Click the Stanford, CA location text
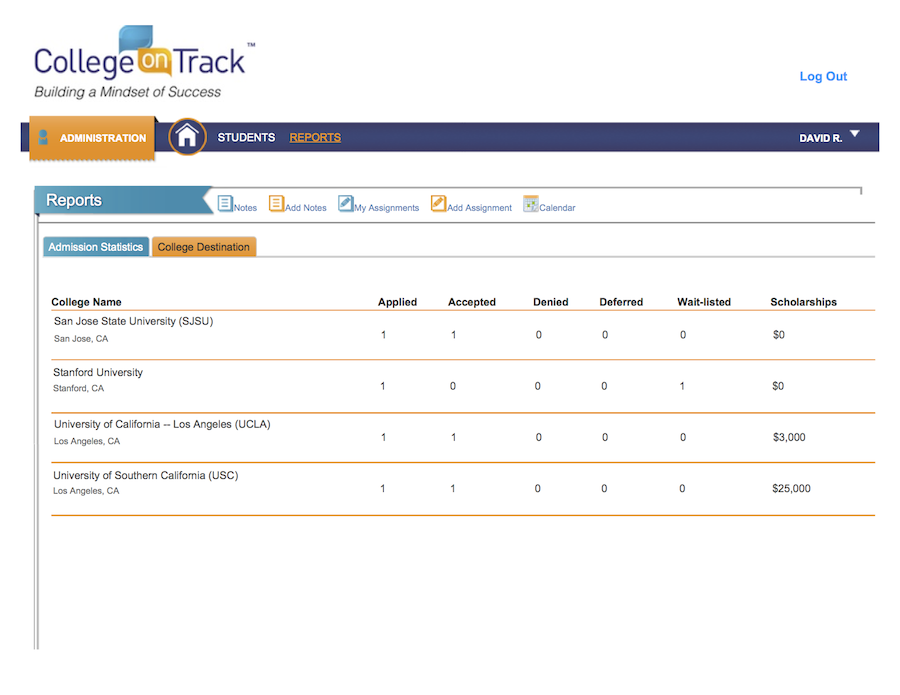This screenshot has width=900, height=695. pyautogui.click(x=79, y=388)
